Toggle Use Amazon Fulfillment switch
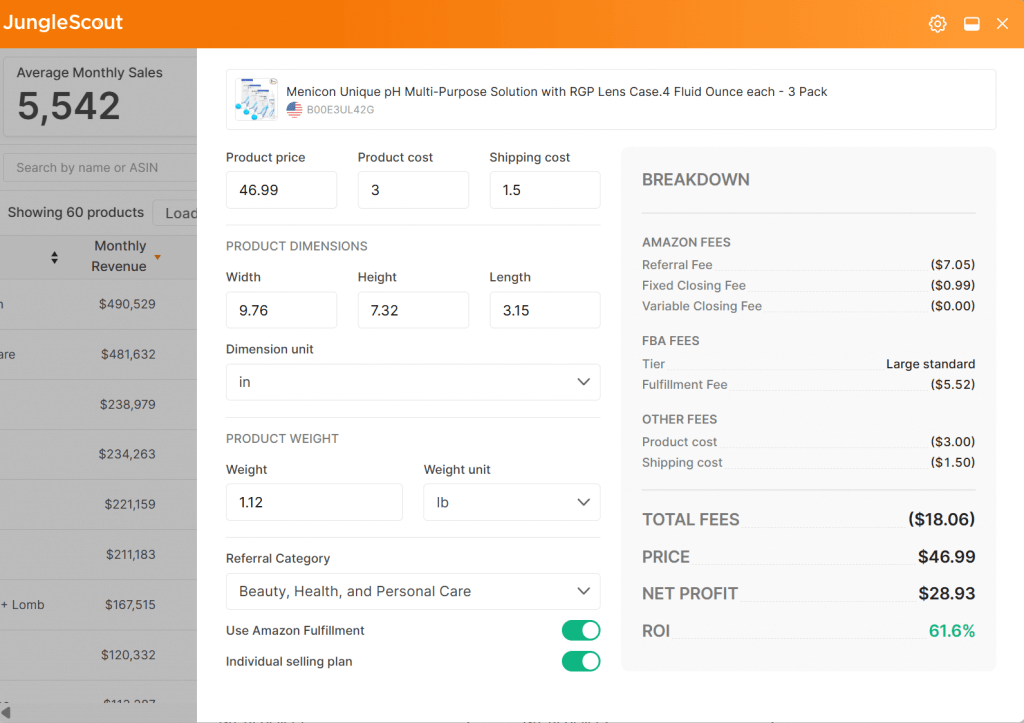1024x723 pixels. pos(581,630)
